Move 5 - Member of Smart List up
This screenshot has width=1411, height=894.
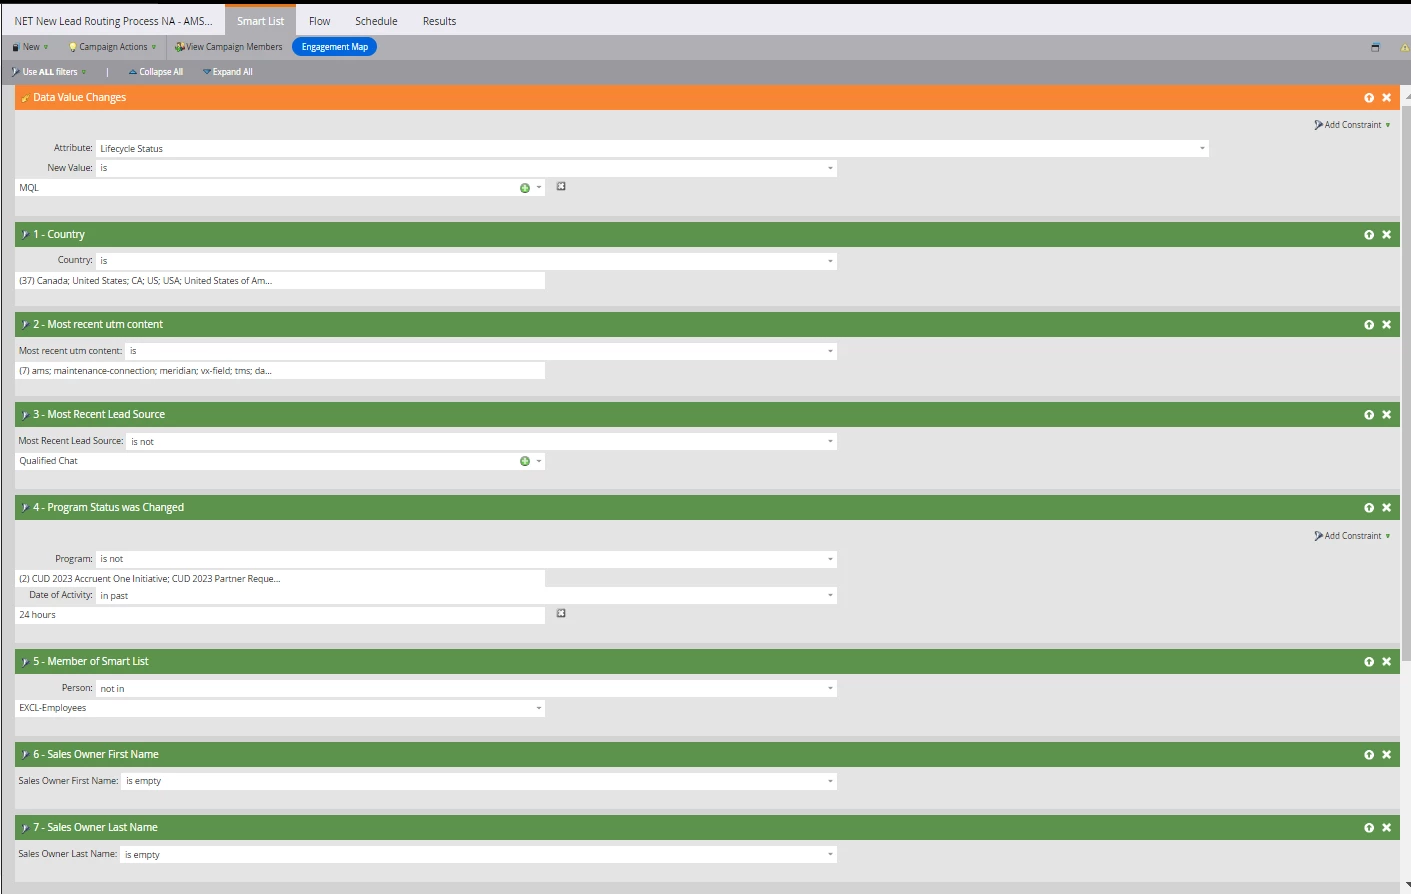(x=1369, y=662)
